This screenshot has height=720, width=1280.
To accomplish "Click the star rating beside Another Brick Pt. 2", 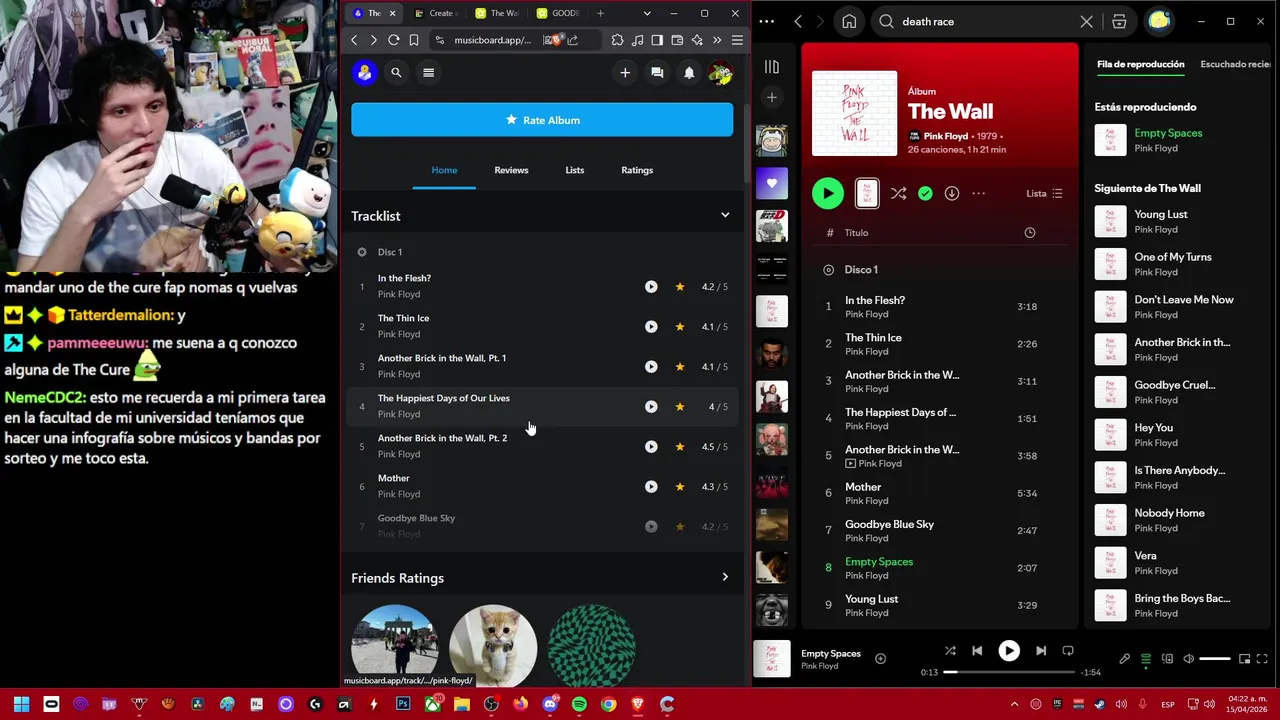I will click(x=680, y=446).
